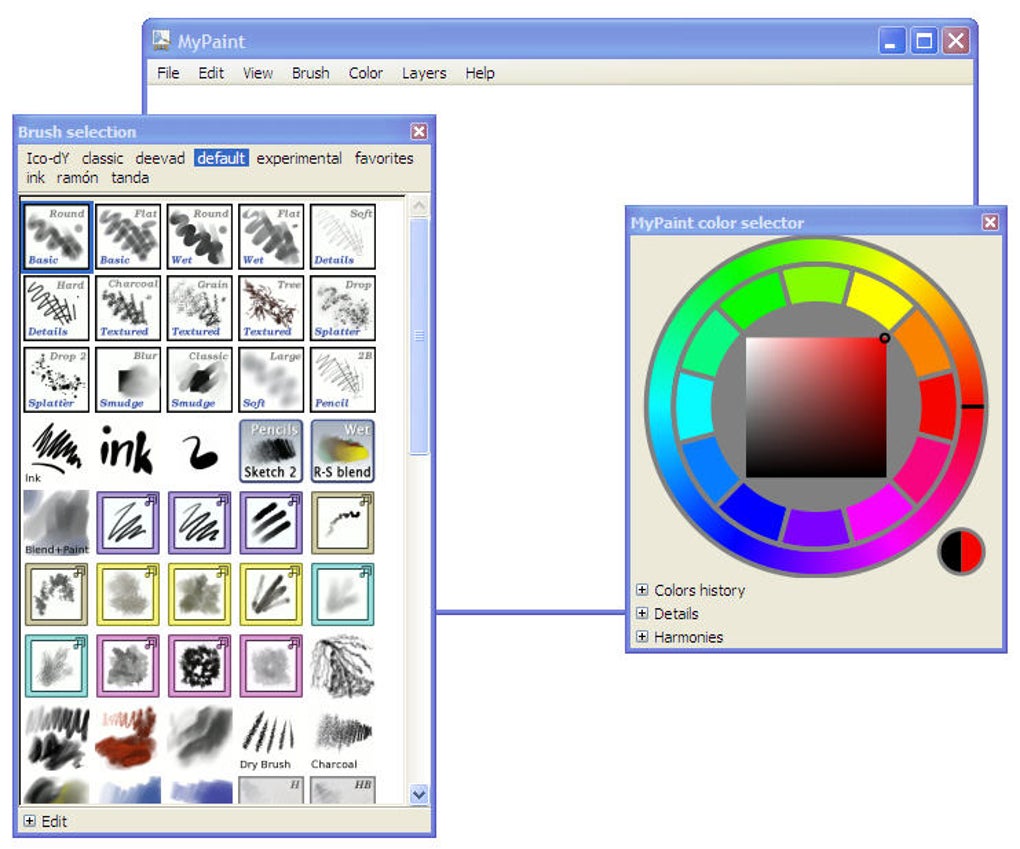Select the Grain Textured brush
This screenshot has width=1020, height=849.
coord(200,308)
